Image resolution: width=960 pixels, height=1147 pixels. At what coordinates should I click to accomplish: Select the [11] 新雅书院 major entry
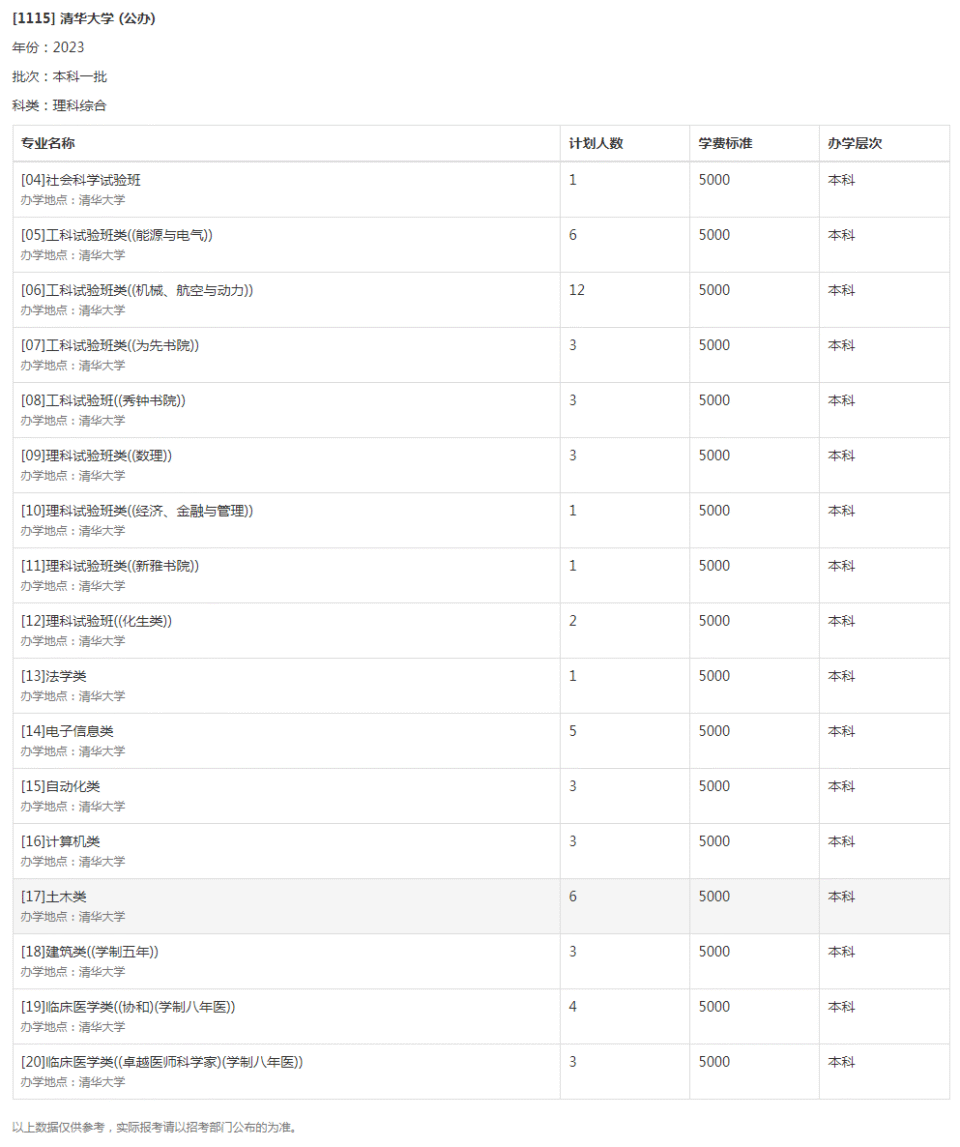point(110,565)
